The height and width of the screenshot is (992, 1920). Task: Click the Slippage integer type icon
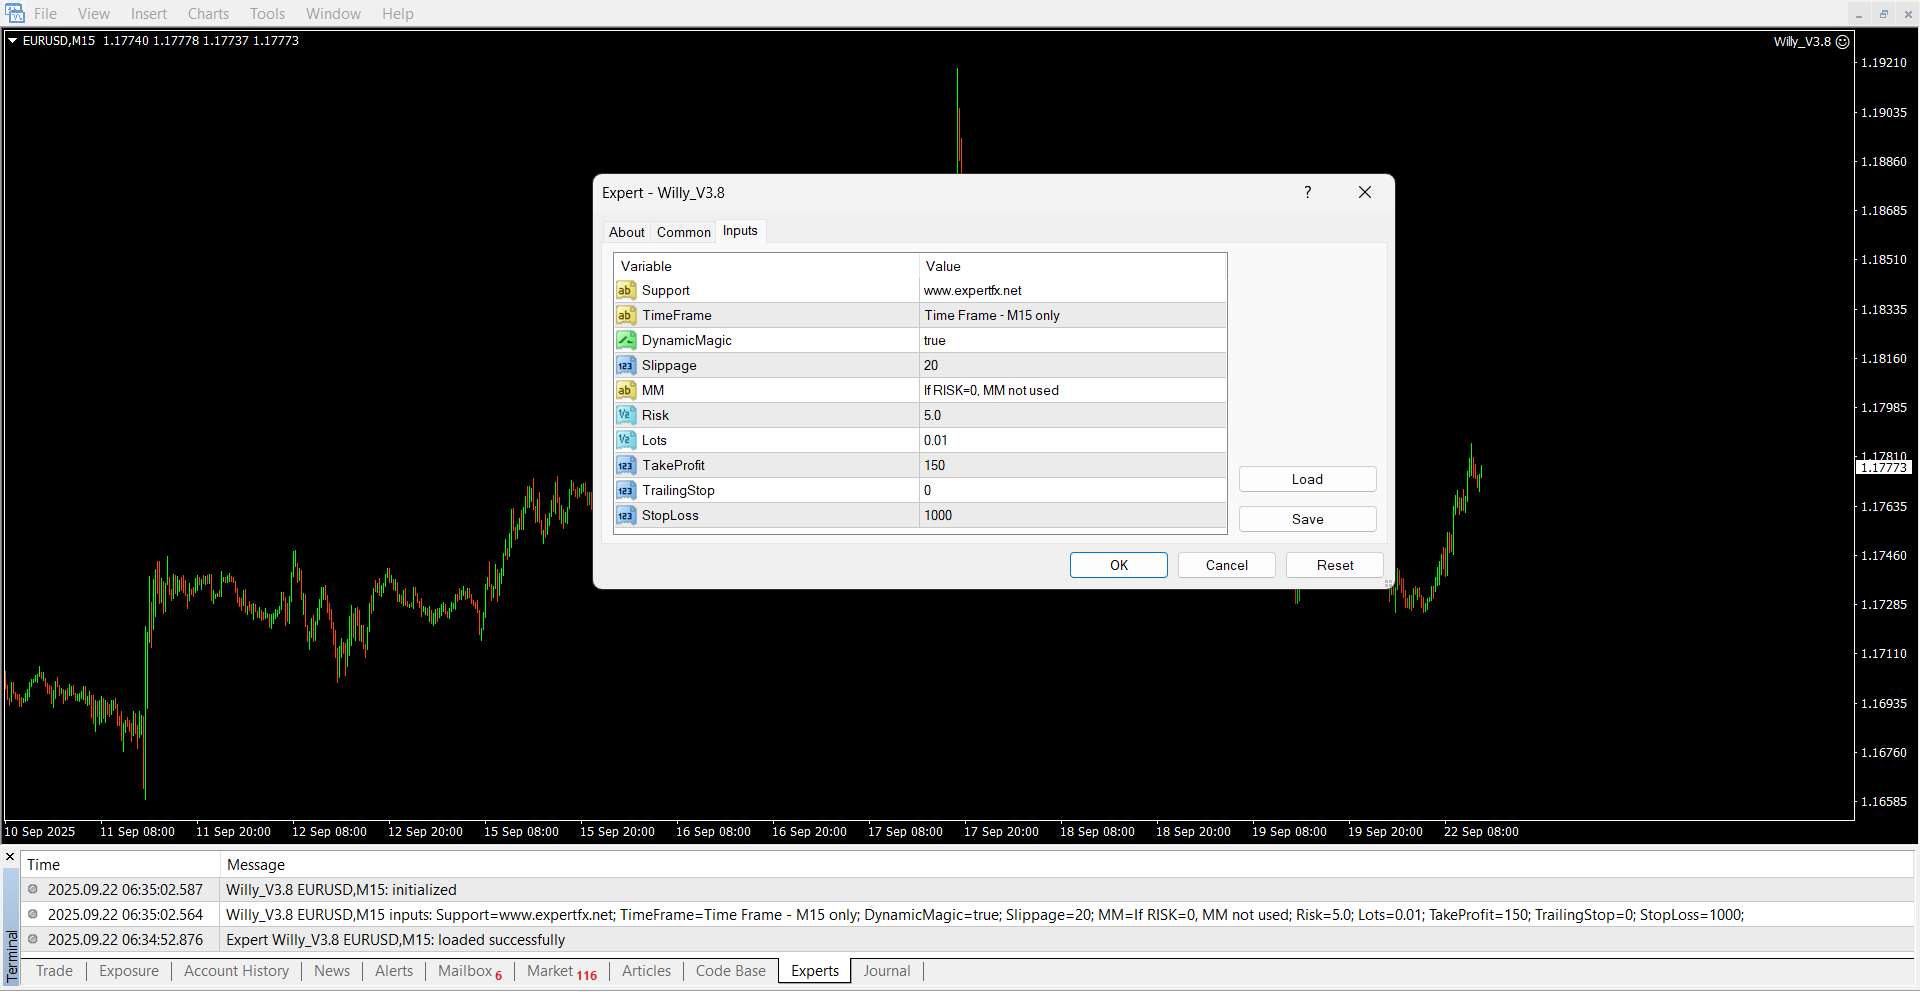point(626,366)
